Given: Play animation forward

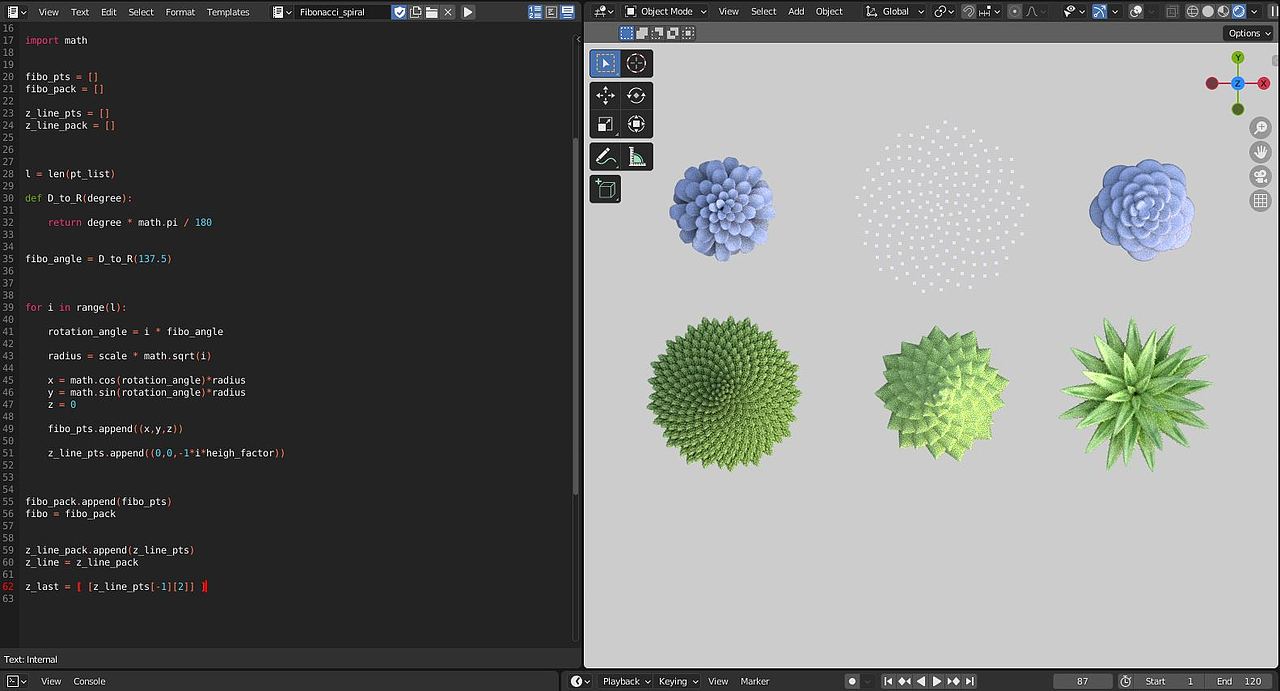Looking at the screenshot, I should [x=937, y=681].
